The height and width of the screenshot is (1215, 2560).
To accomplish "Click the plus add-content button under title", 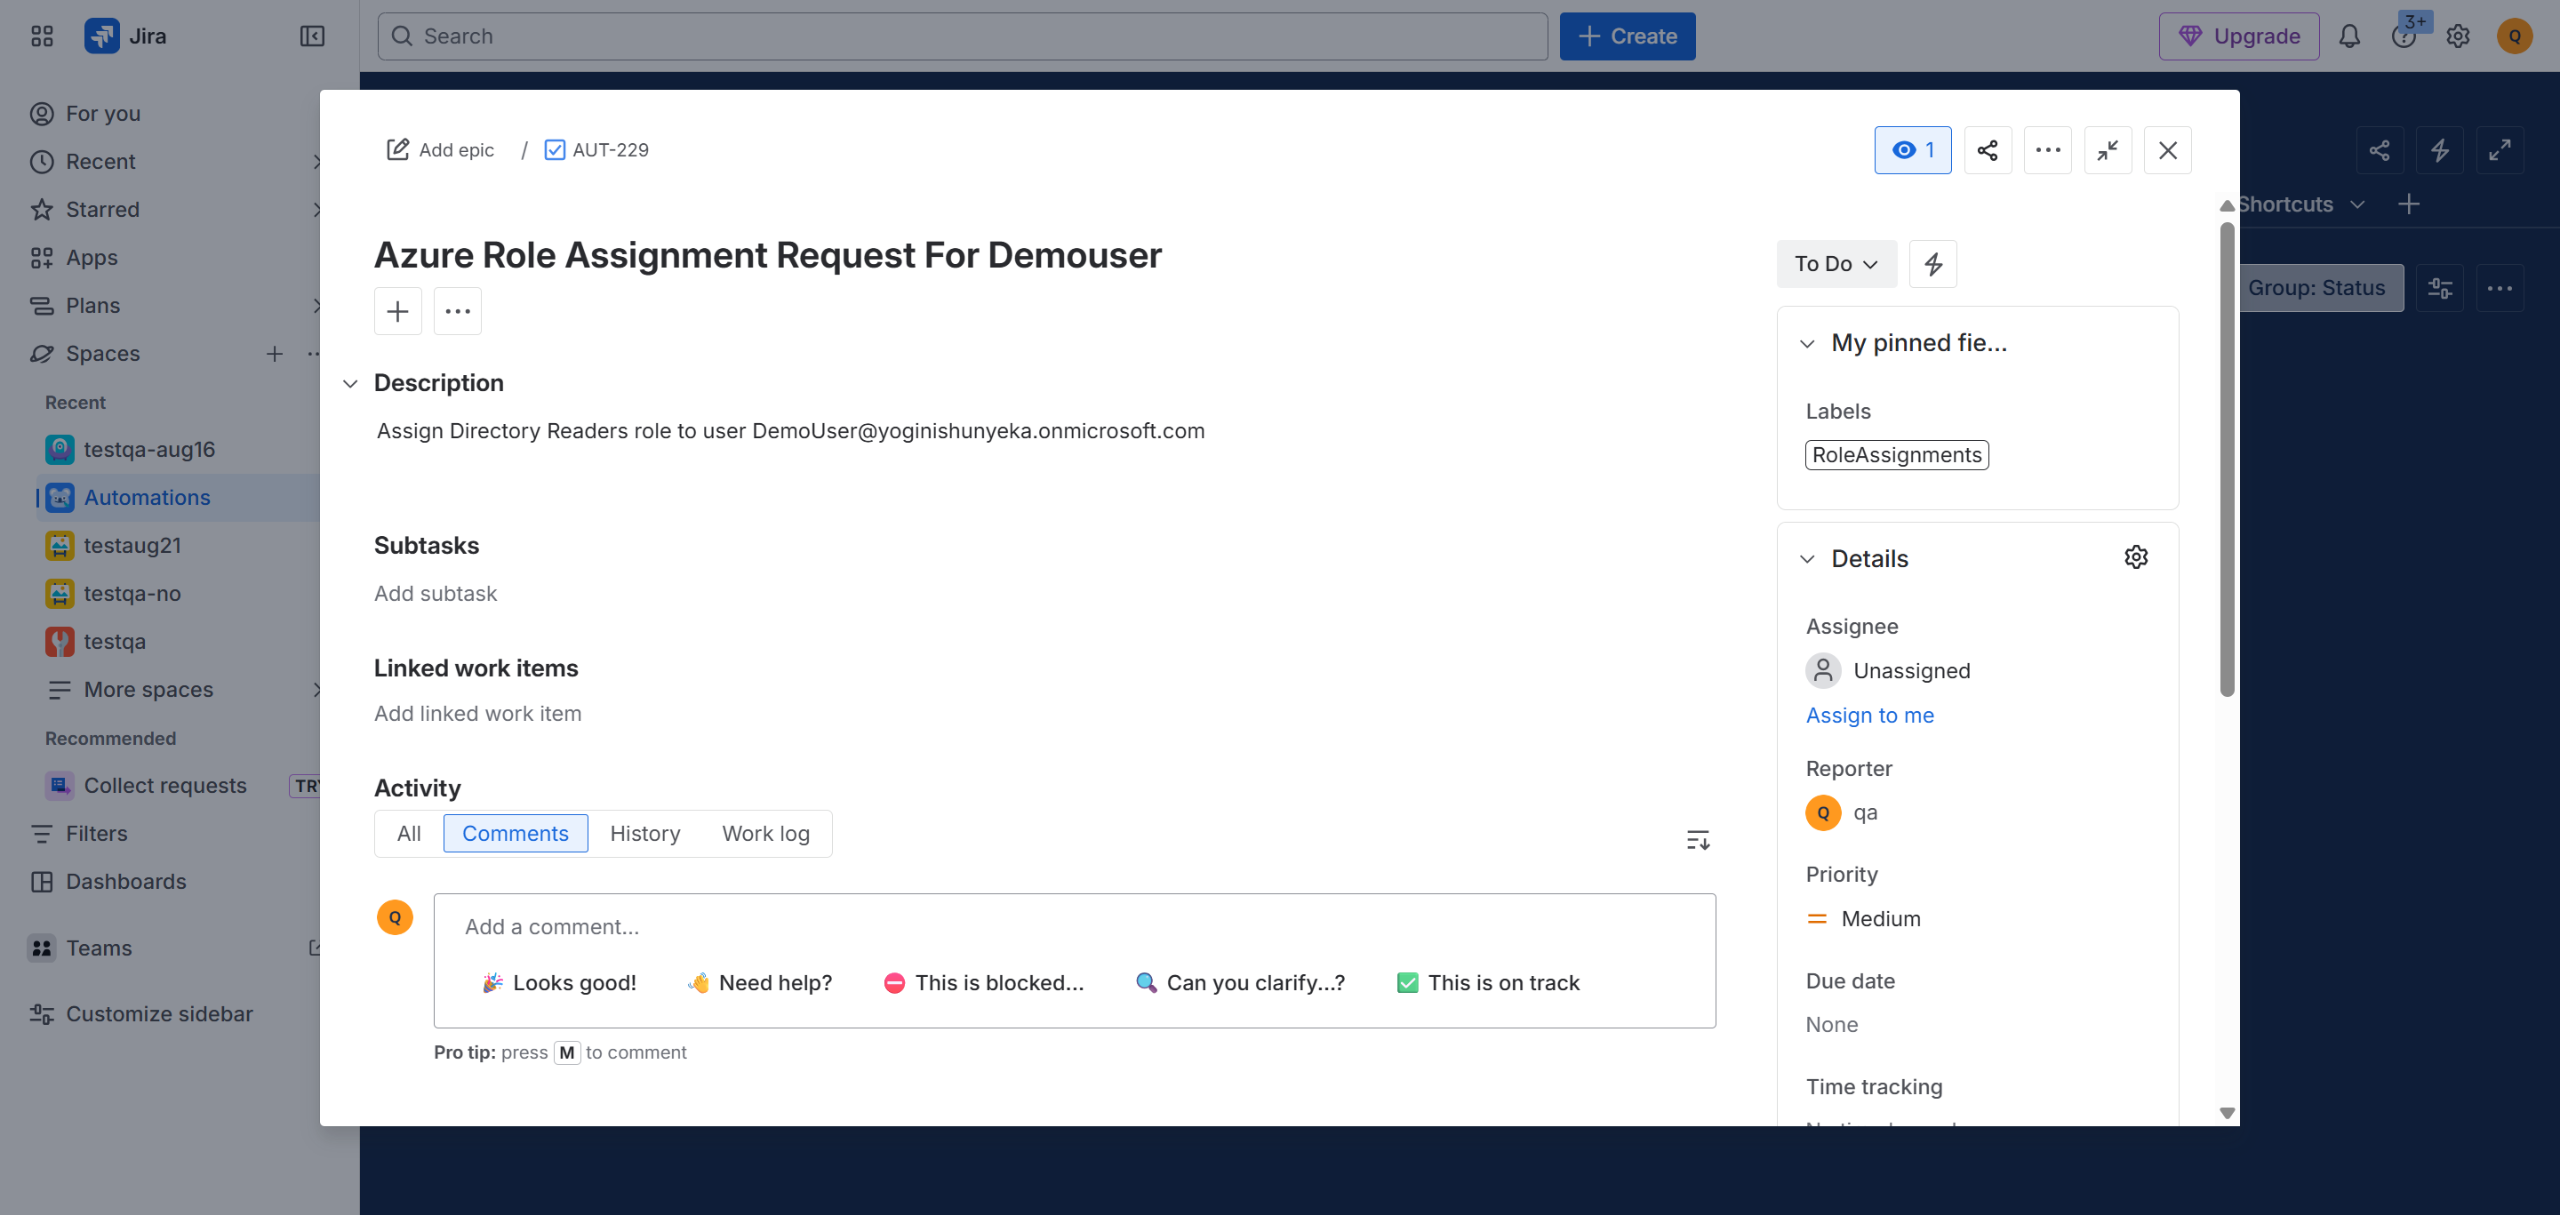I will 397,311.
